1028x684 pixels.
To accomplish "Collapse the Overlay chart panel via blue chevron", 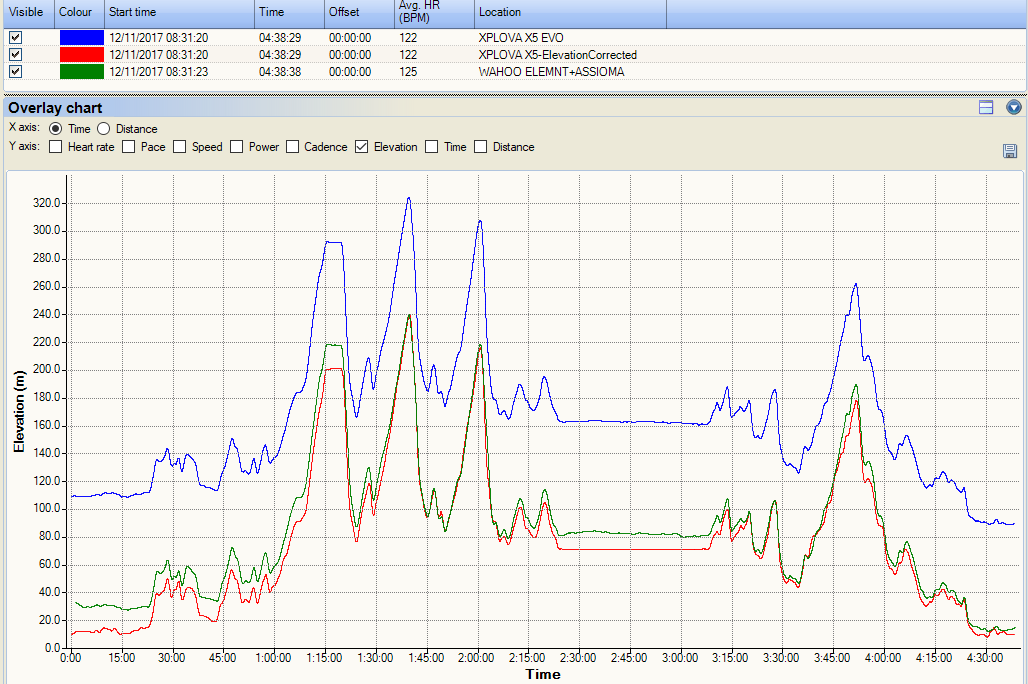I will pyautogui.click(x=1013, y=107).
